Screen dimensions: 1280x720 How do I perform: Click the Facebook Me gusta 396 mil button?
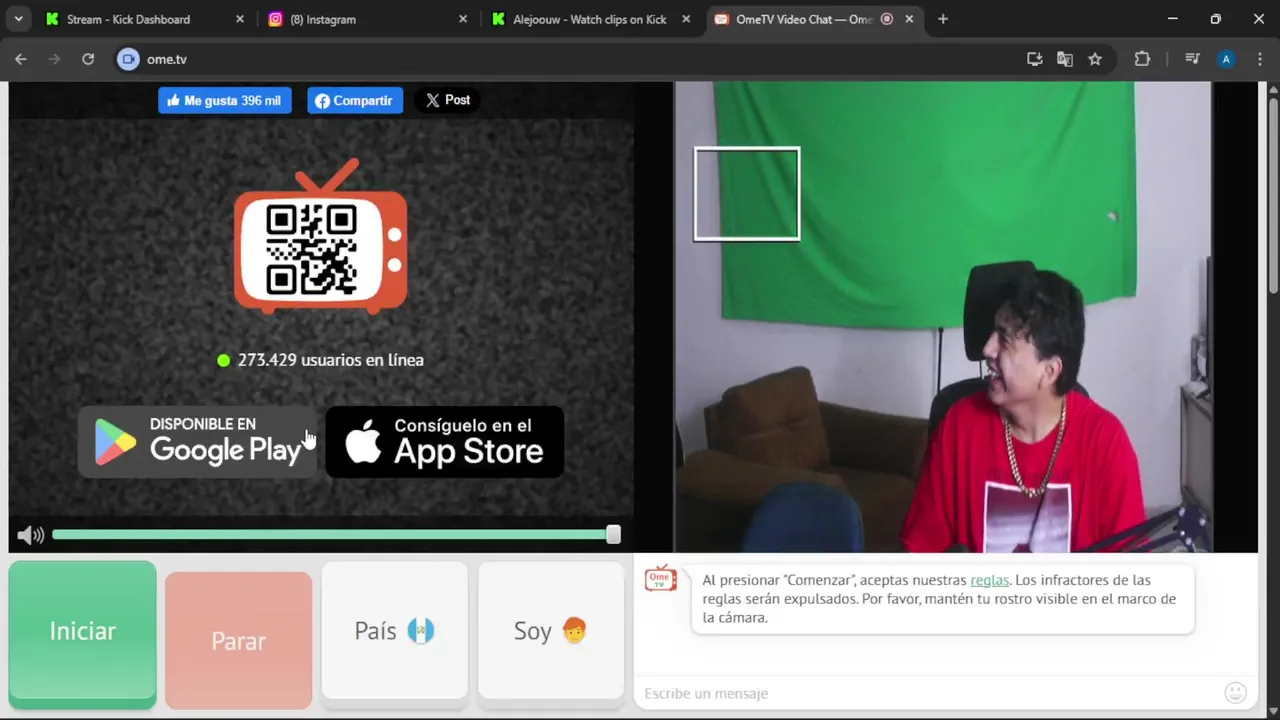click(x=225, y=100)
